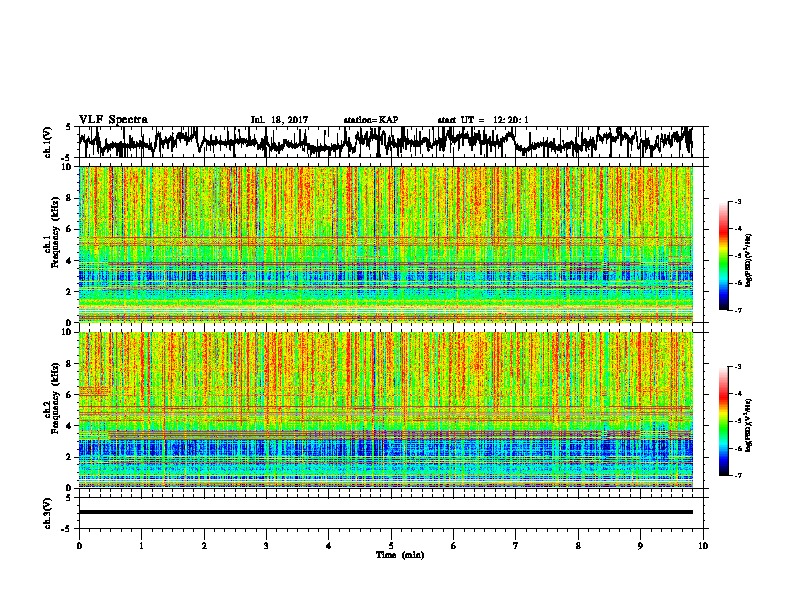The image size is (792, 612).
Task: Click the time axis tick label "9"
Action: click(x=640, y=546)
